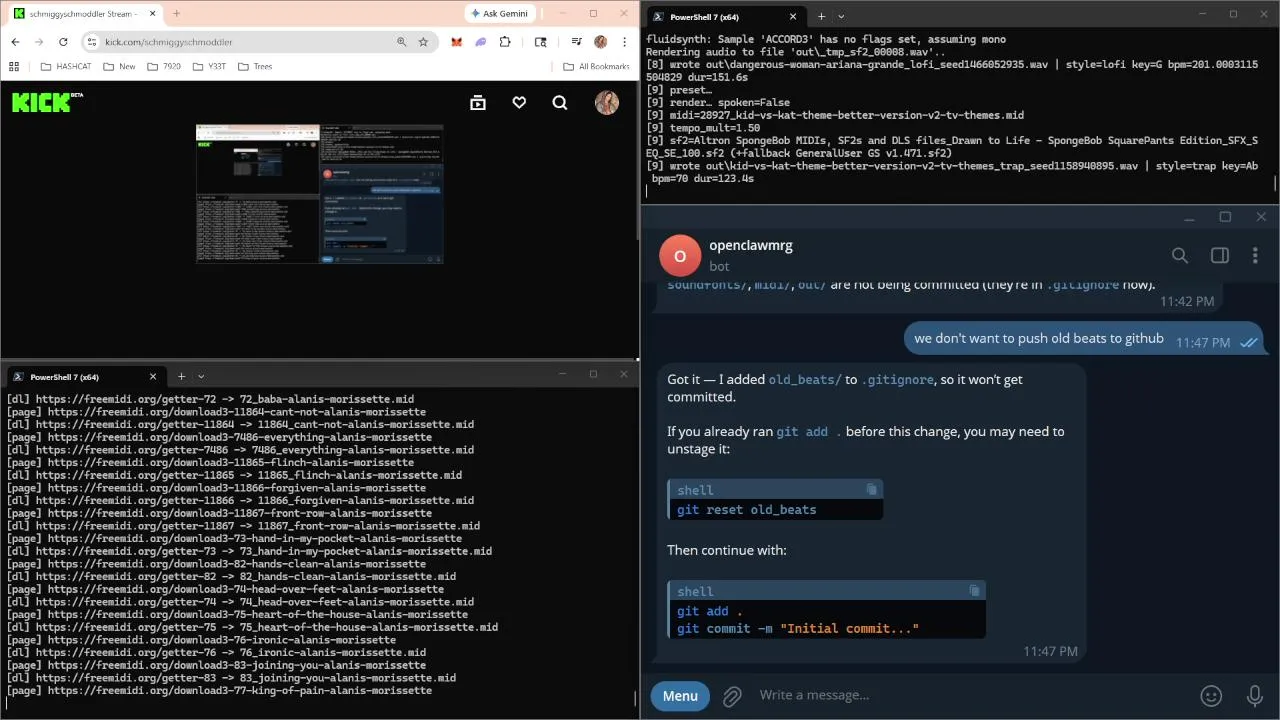
Task: Open the apps grid in bookmarks bar
Action: 14,66
